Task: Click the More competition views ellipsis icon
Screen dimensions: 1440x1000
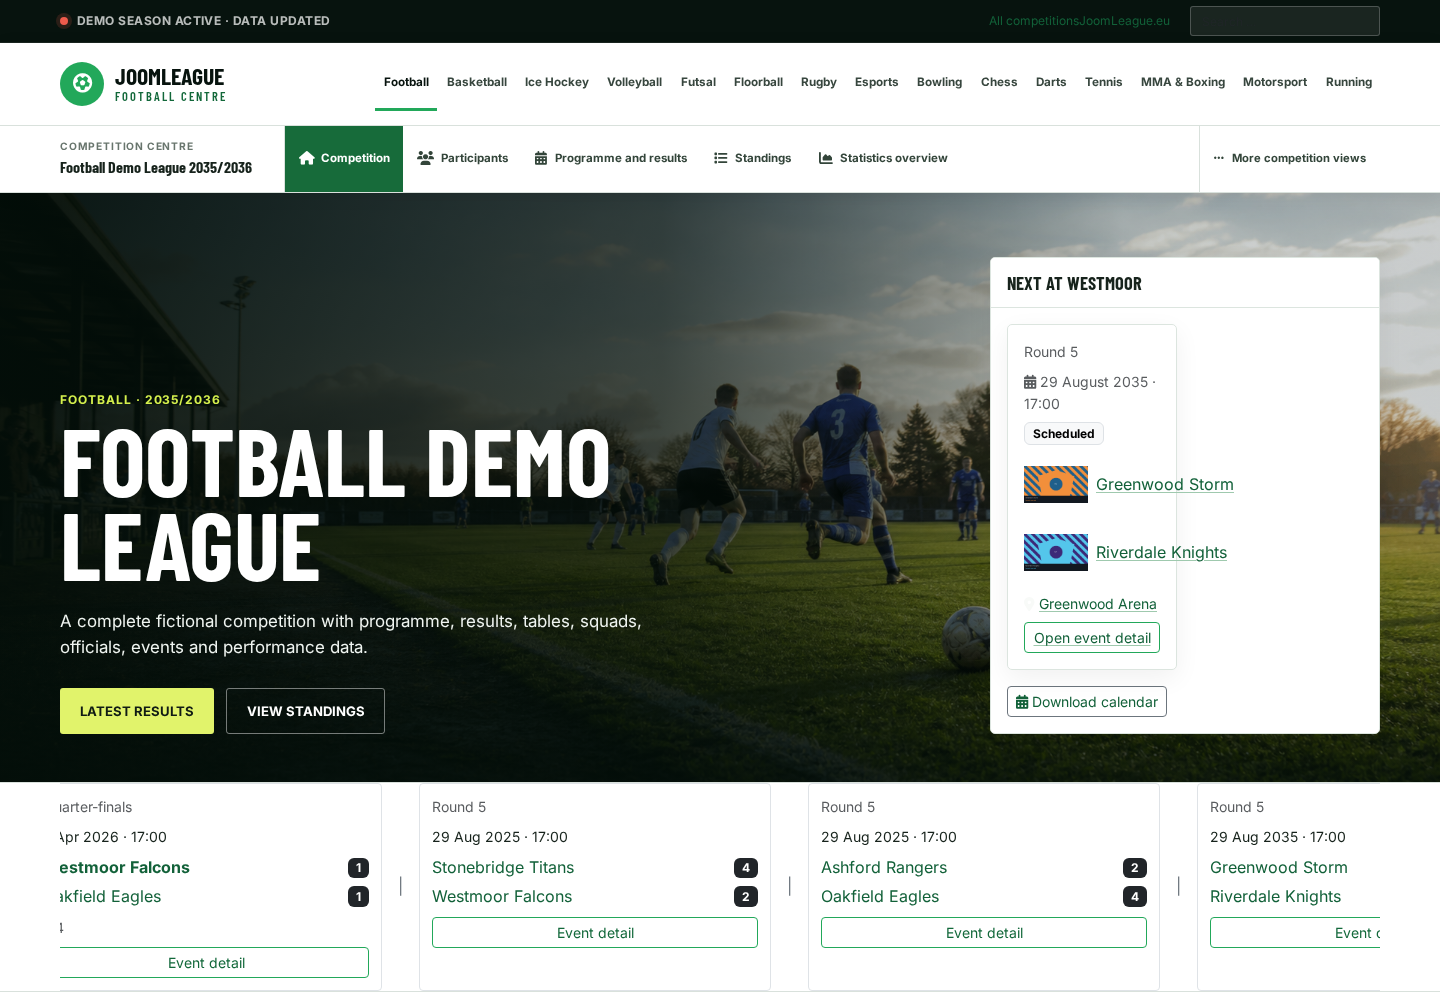Action: (1219, 158)
